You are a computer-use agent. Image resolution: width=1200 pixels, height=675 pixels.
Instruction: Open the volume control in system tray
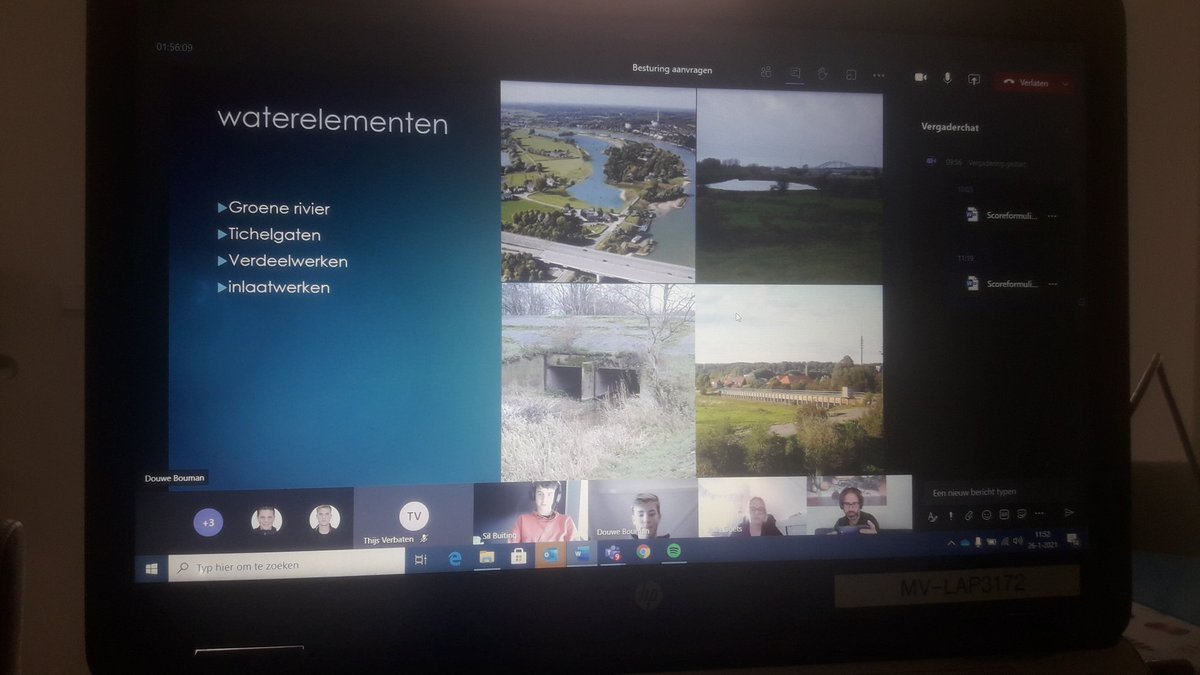click(1017, 540)
